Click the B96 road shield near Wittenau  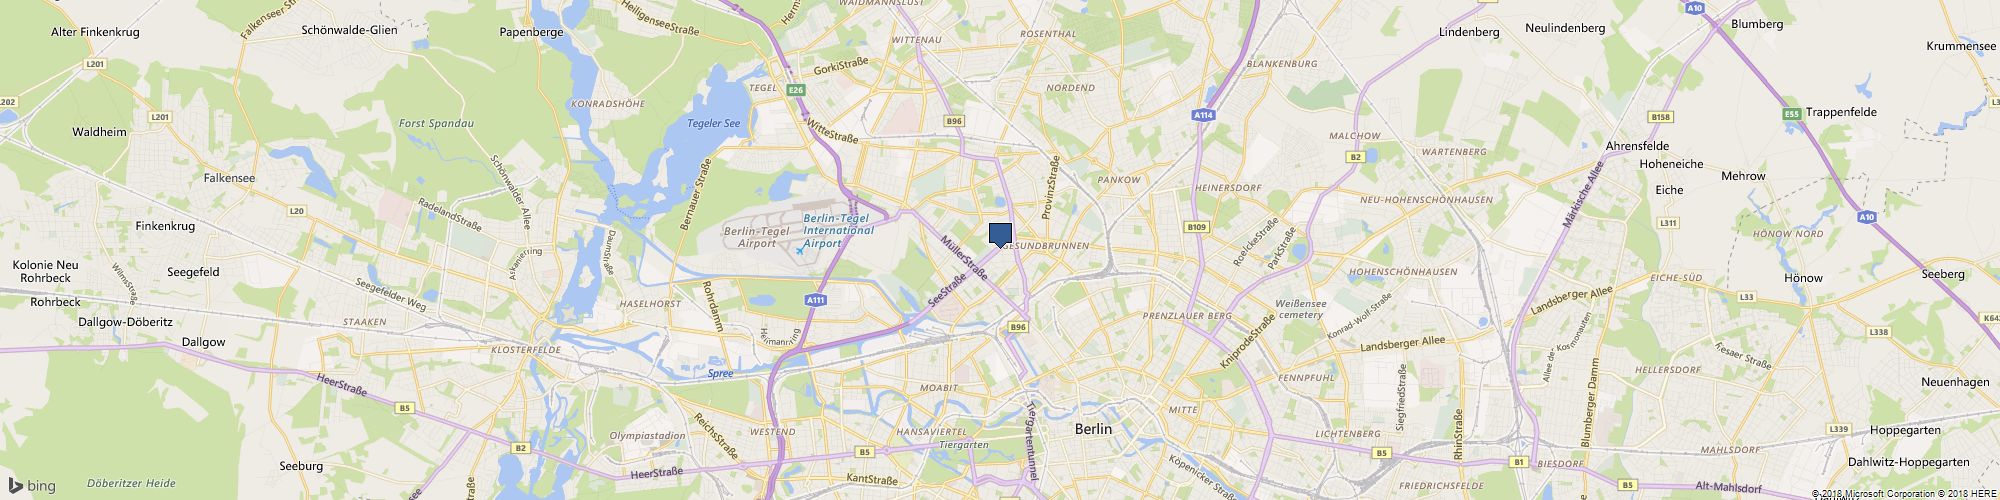[x=954, y=121]
